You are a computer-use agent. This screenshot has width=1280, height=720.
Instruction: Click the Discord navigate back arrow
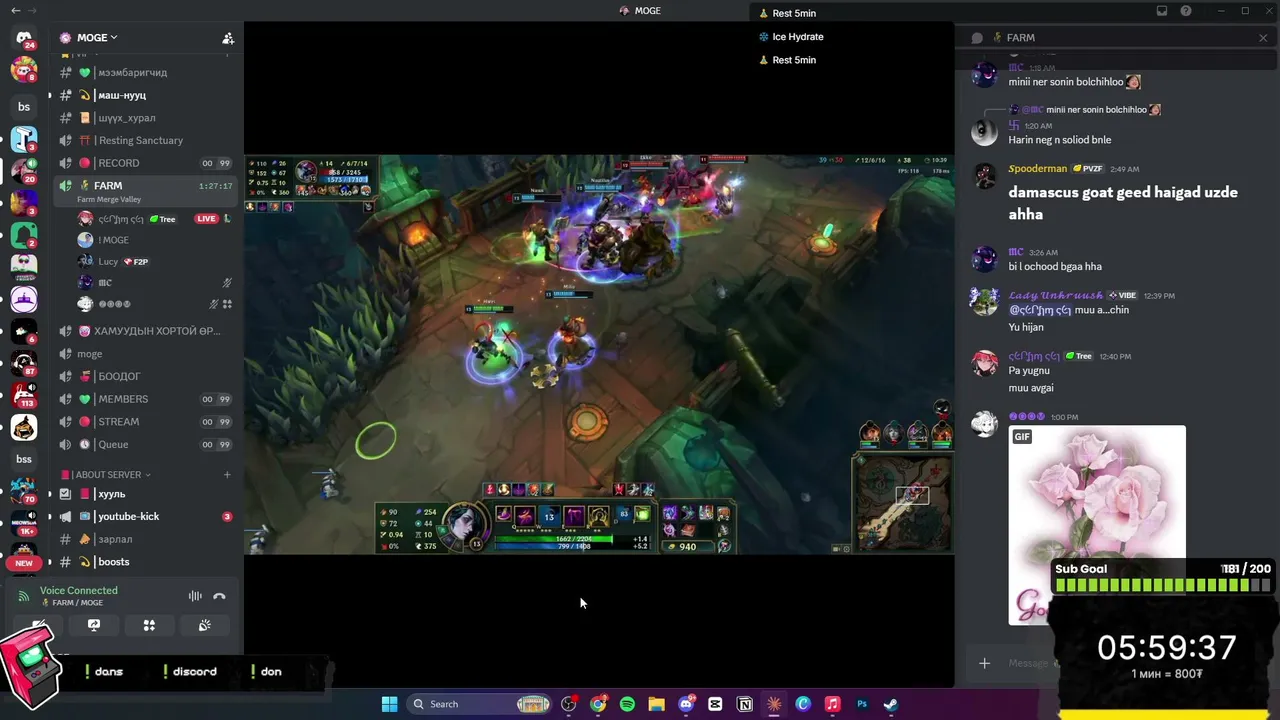coord(15,11)
